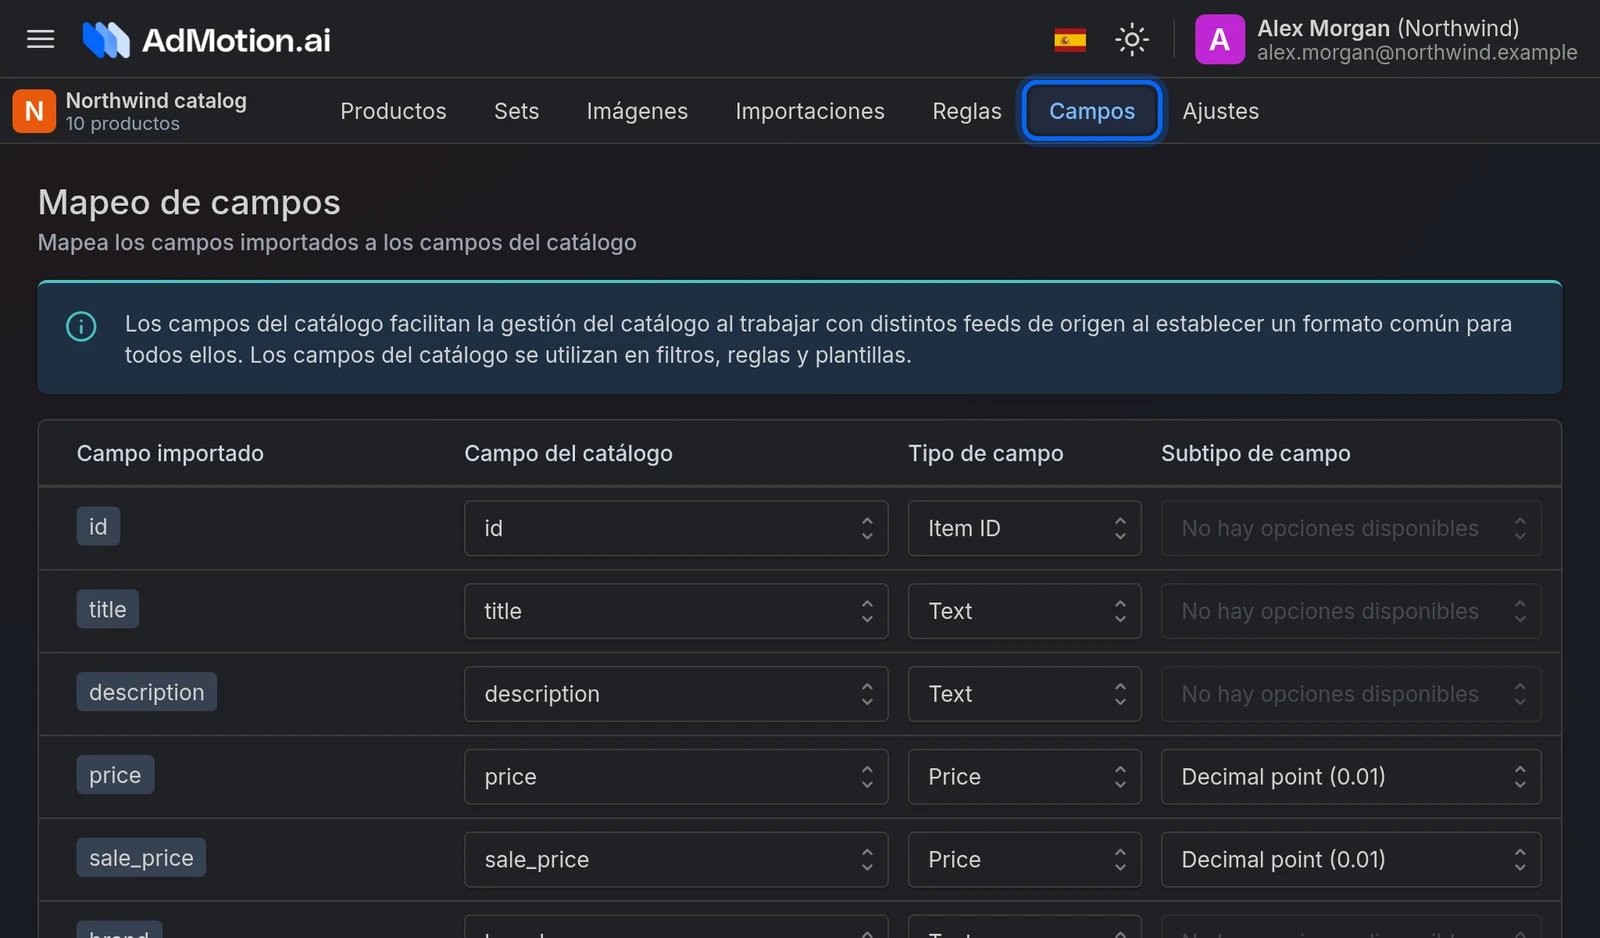Open the Importaciones tab

(x=810, y=111)
